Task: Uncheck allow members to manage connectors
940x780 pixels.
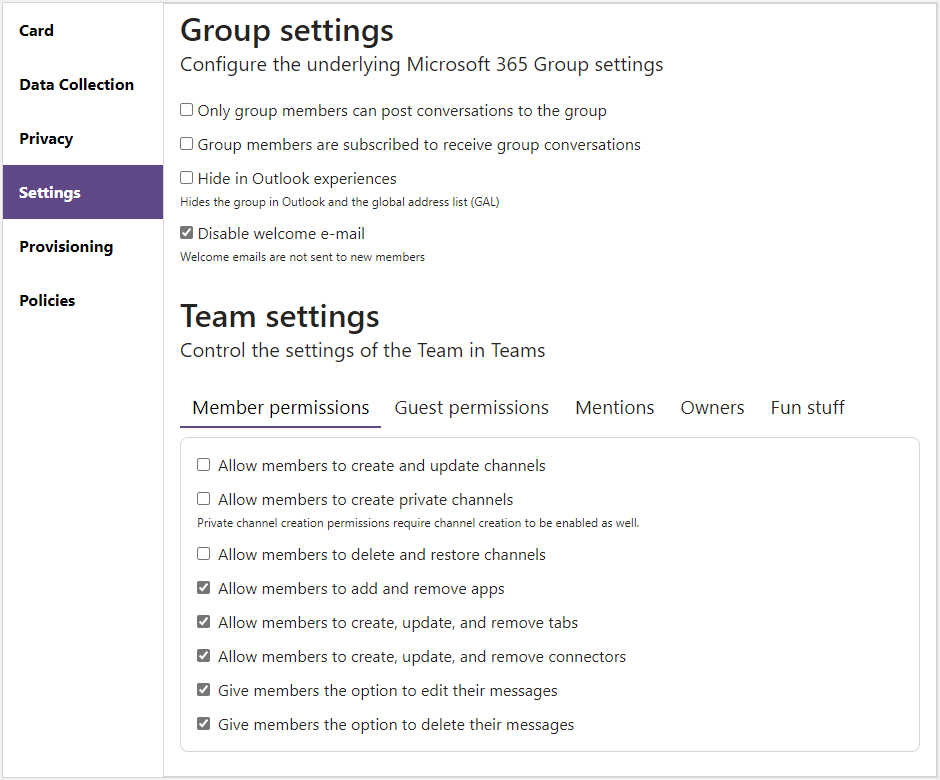Action: (203, 655)
